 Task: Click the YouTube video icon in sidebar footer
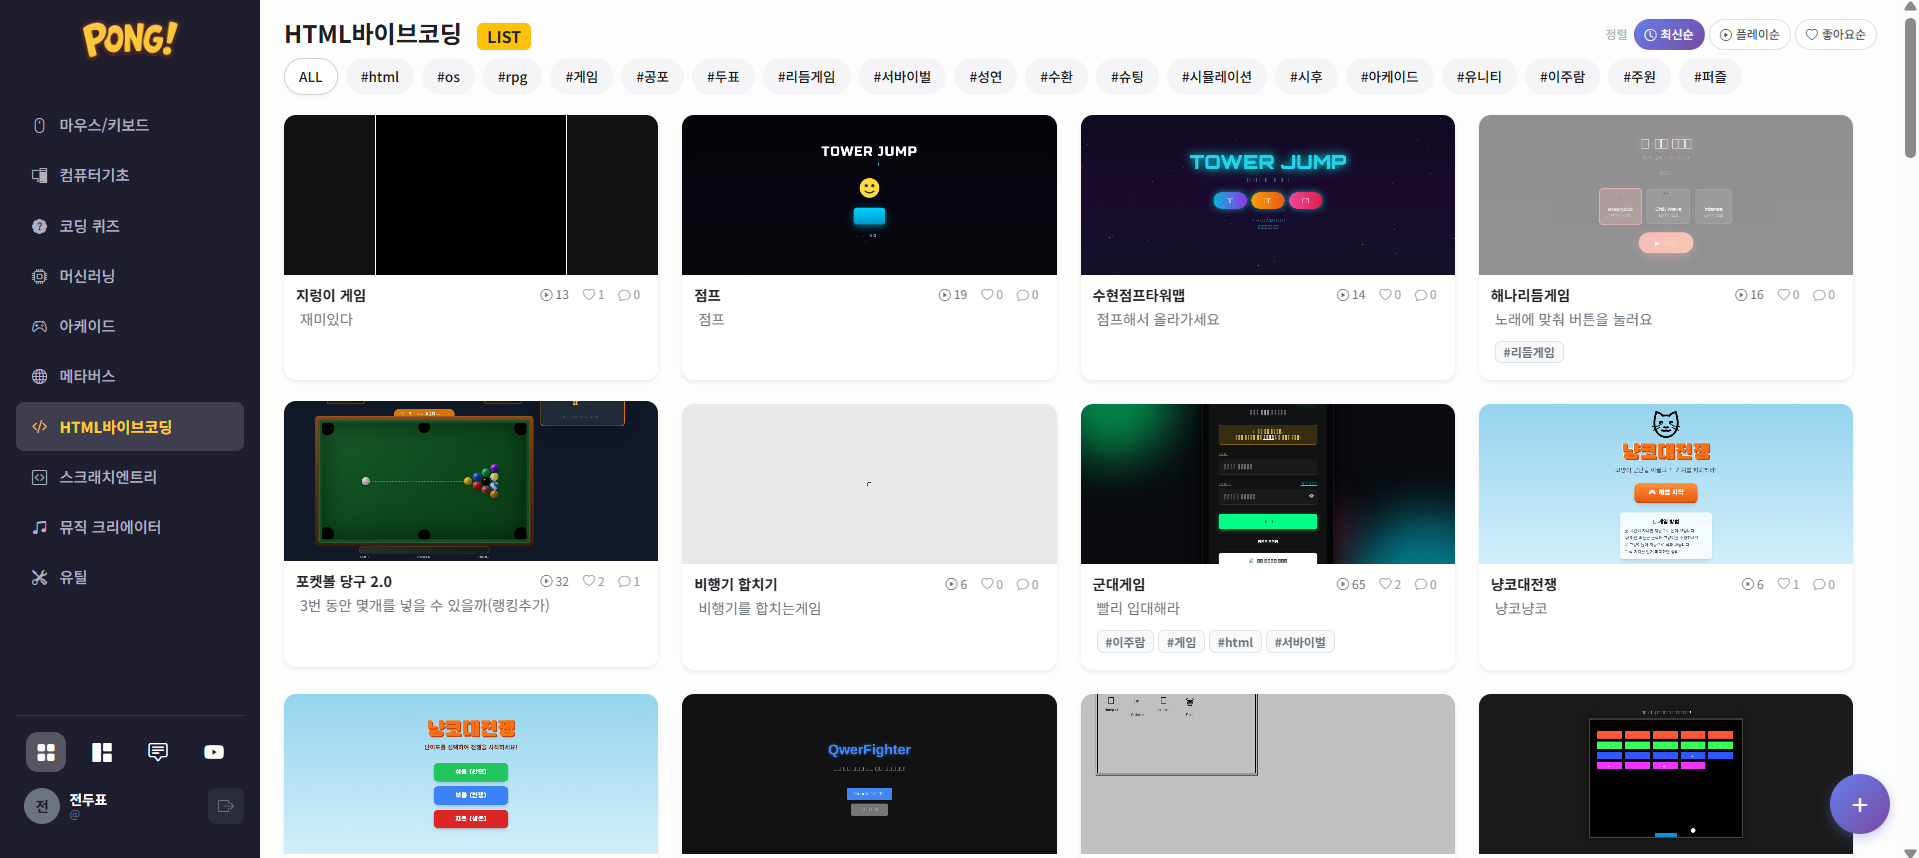coord(214,752)
